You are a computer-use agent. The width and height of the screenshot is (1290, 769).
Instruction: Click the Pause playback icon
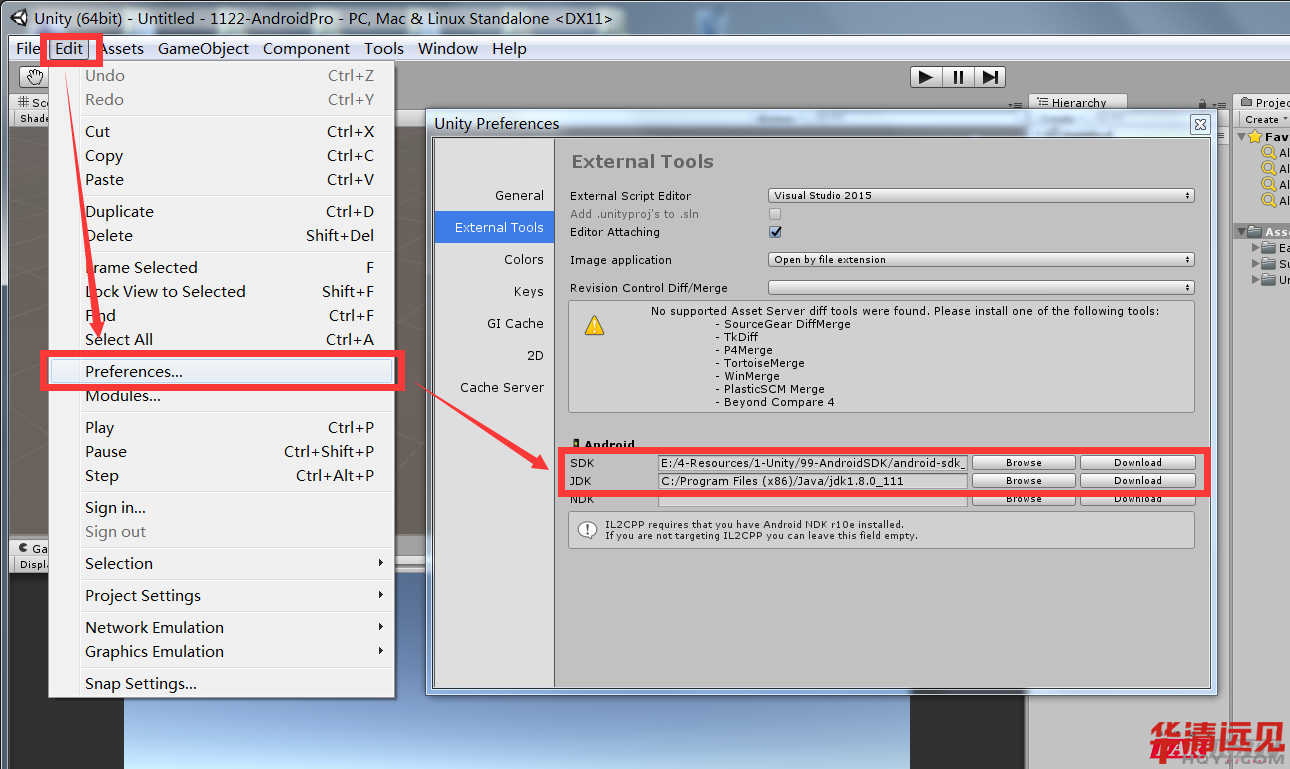click(x=958, y=77)
